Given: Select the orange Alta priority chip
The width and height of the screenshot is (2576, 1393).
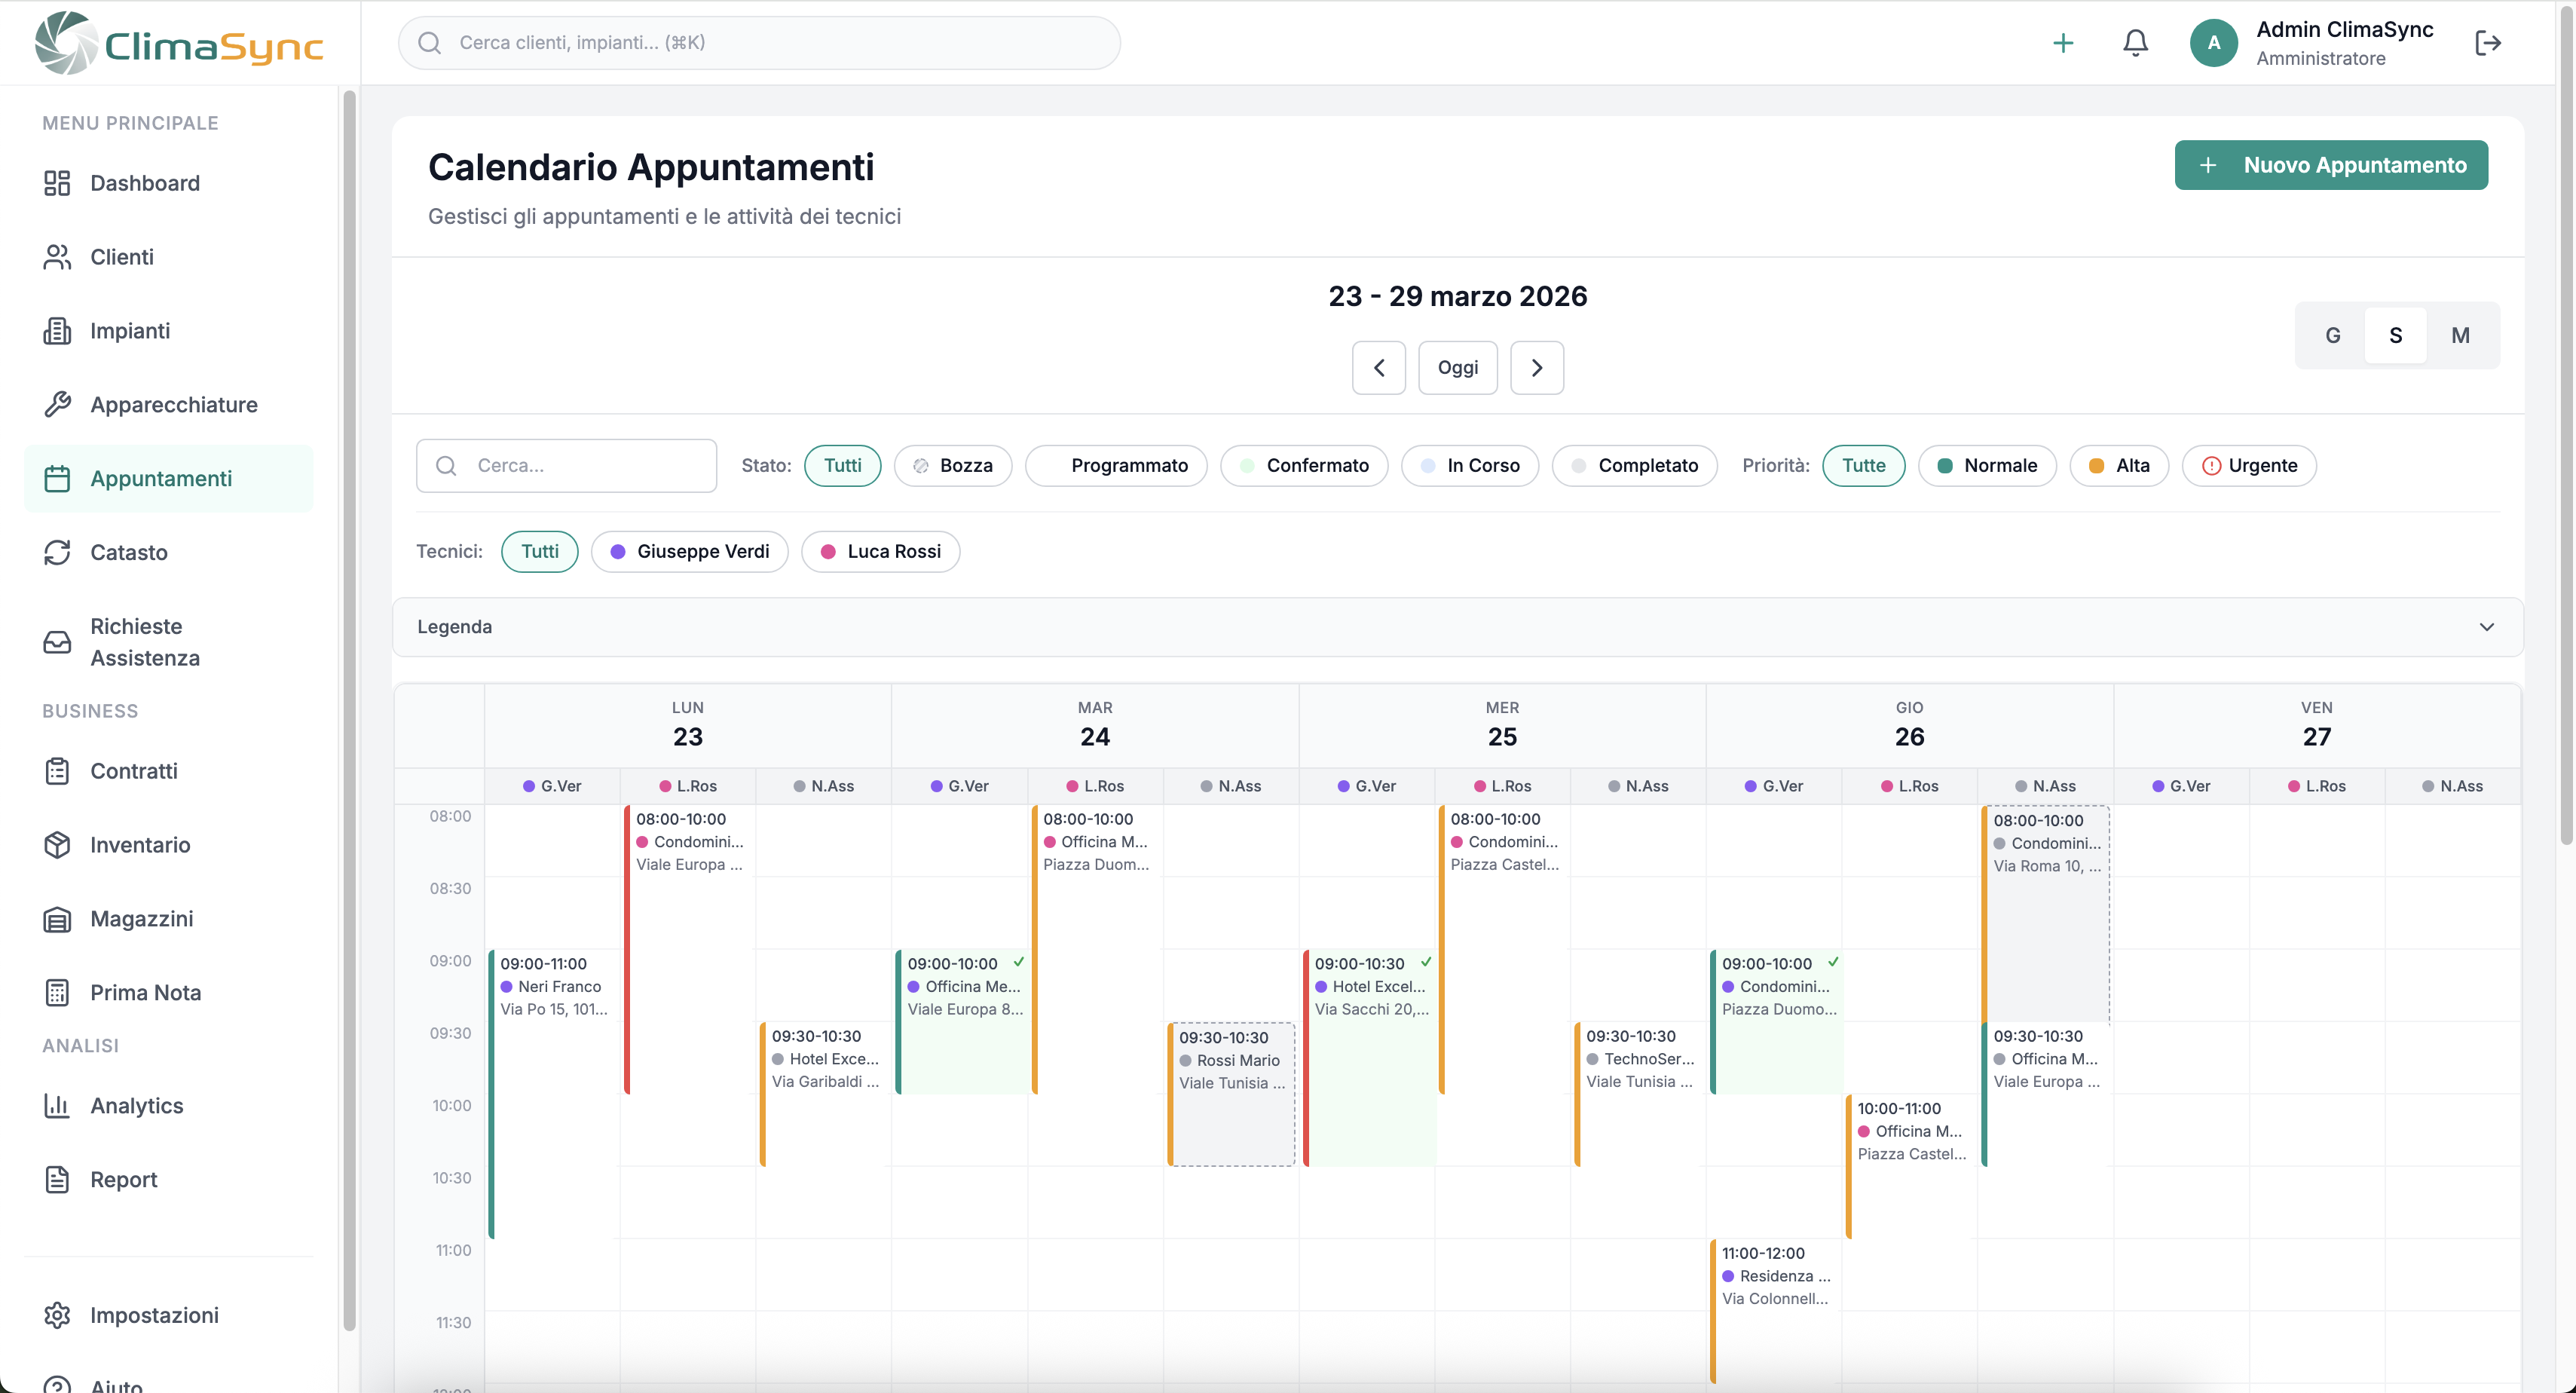Looking at the screenshot, I should coord(2119,465).
